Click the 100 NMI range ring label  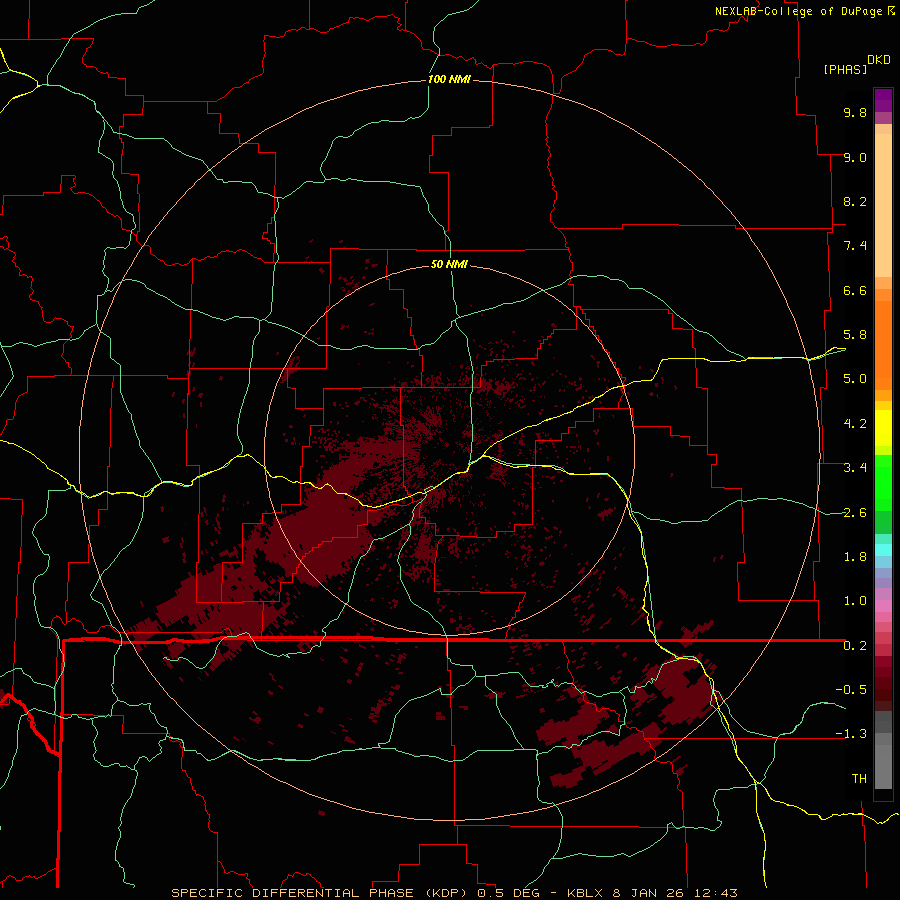pos(449,79)
